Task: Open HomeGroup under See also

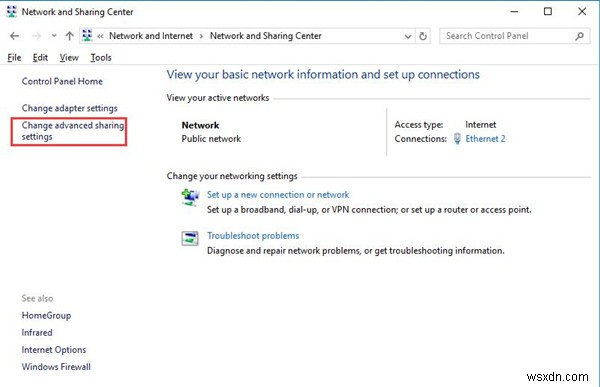Action: point(46,315)
